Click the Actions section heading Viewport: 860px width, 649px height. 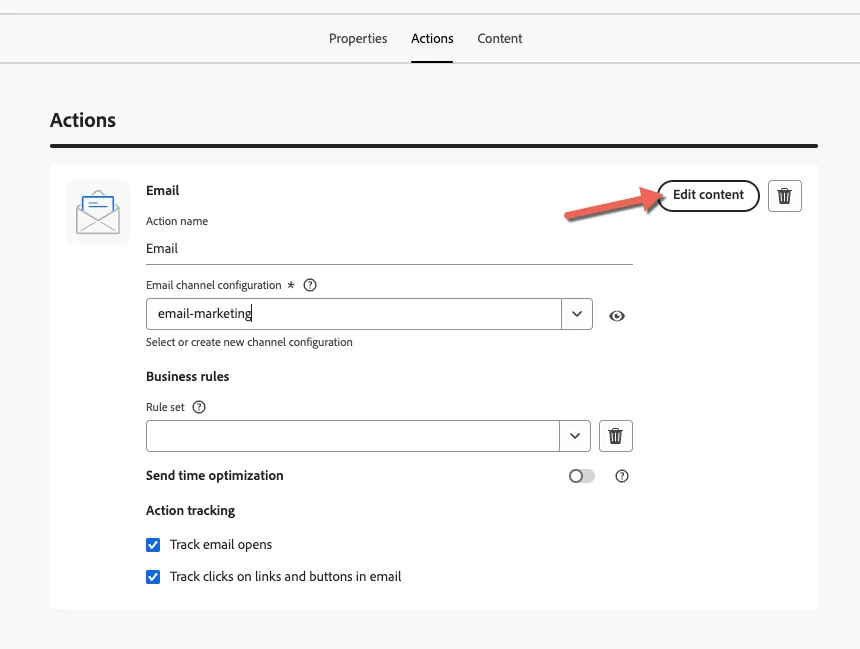[83, 120]
